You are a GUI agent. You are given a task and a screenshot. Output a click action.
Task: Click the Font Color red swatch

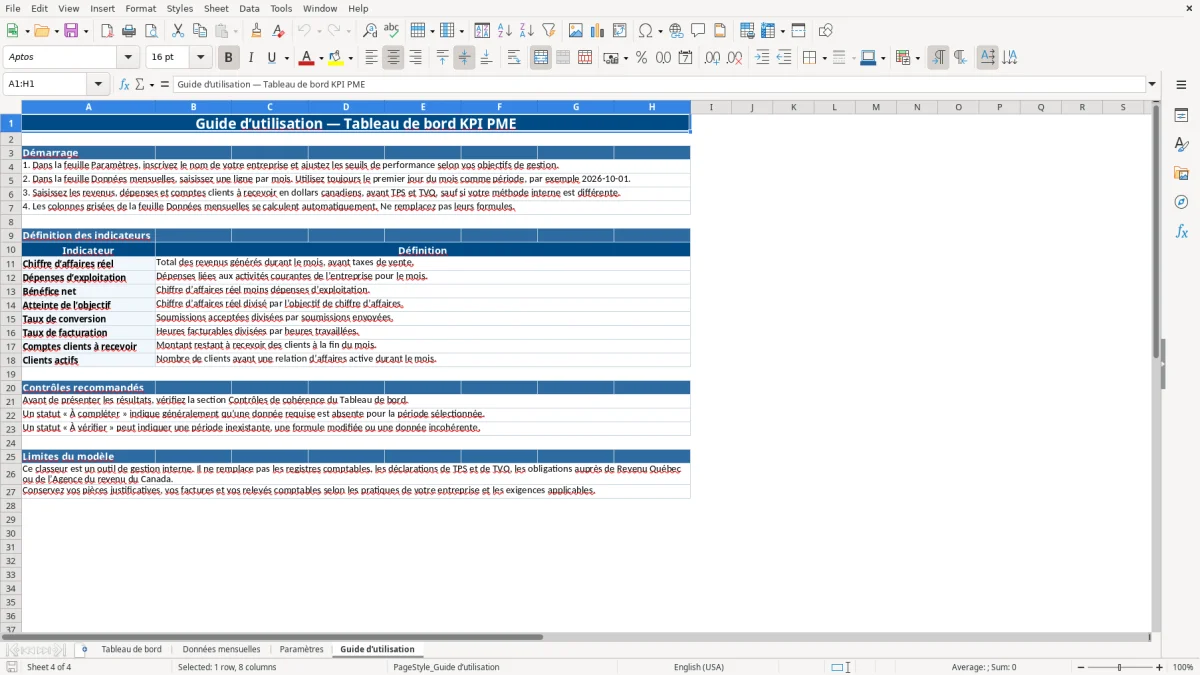coord(307,58)
